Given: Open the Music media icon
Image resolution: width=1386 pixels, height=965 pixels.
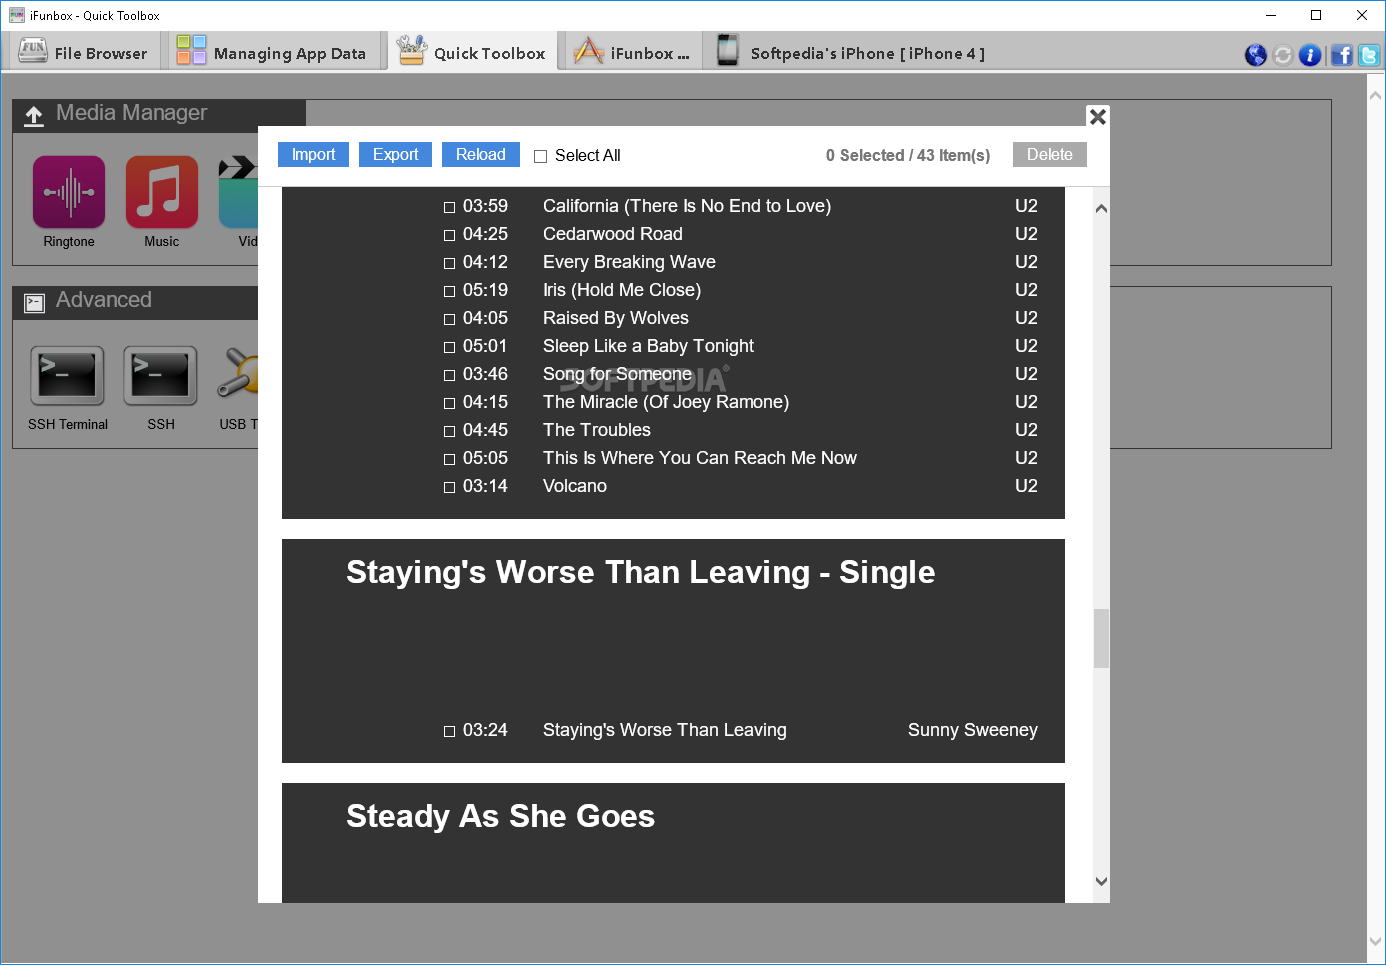Looking at the screenshot, I should pos(161,192).
